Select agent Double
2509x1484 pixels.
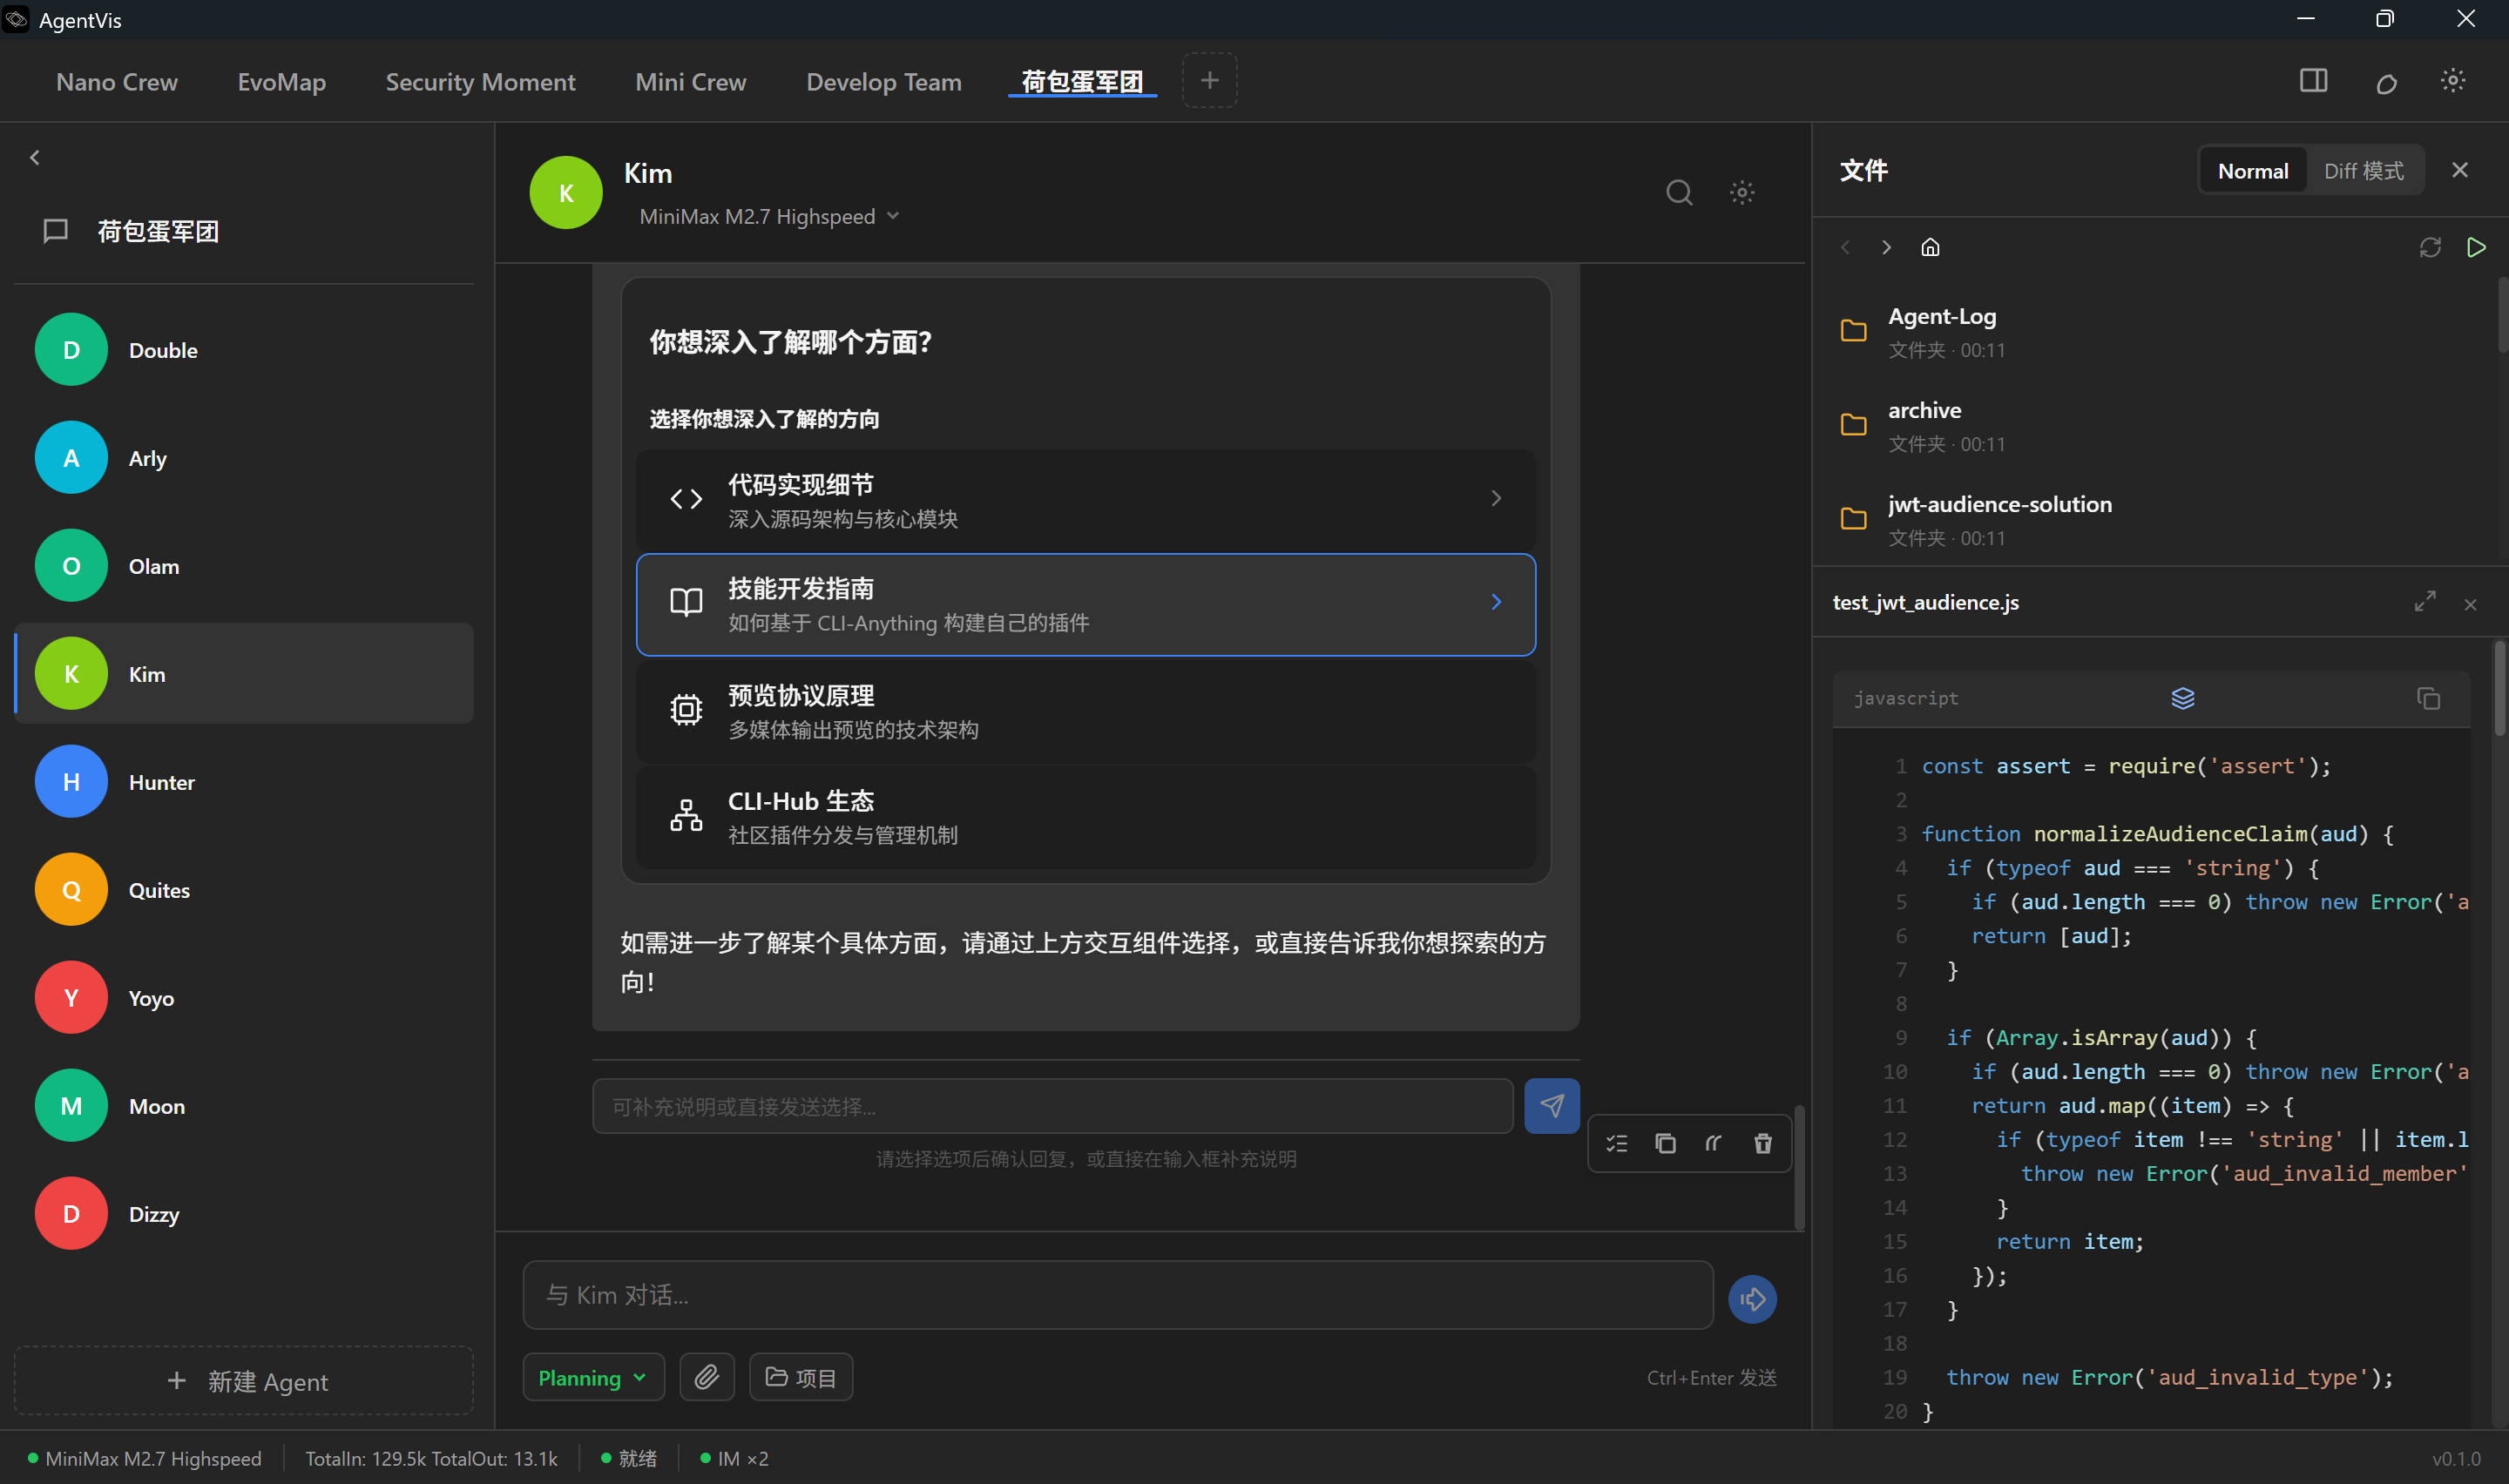pos(244,350)
